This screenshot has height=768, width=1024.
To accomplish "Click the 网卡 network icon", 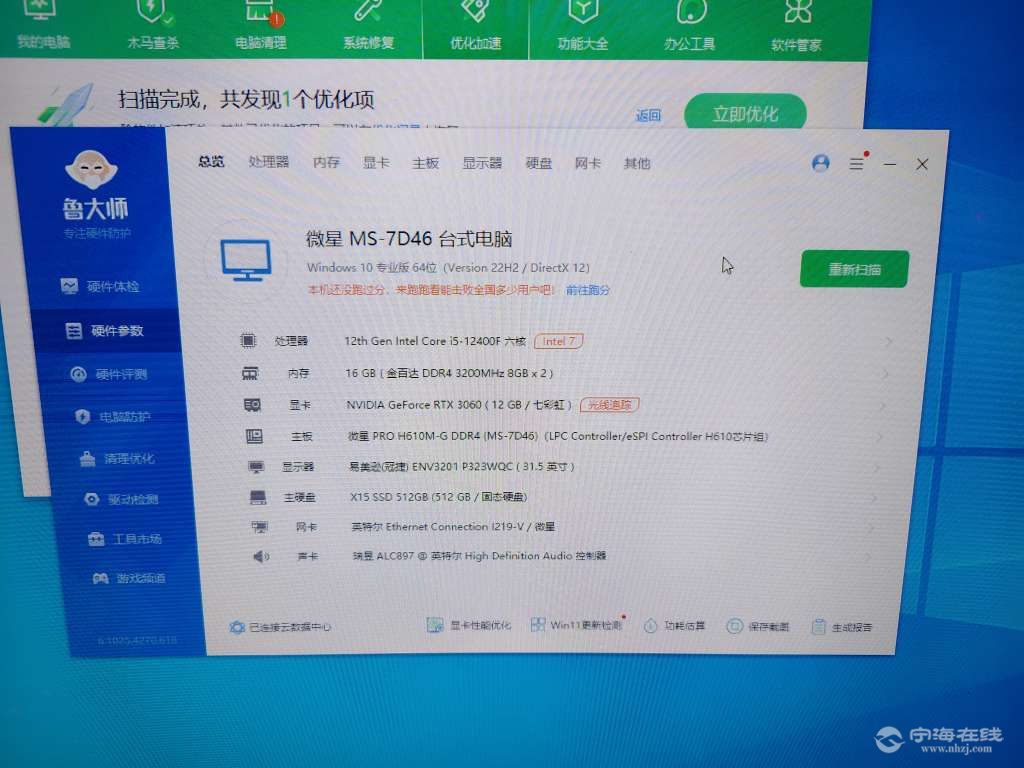I will [x=260, y=527].
